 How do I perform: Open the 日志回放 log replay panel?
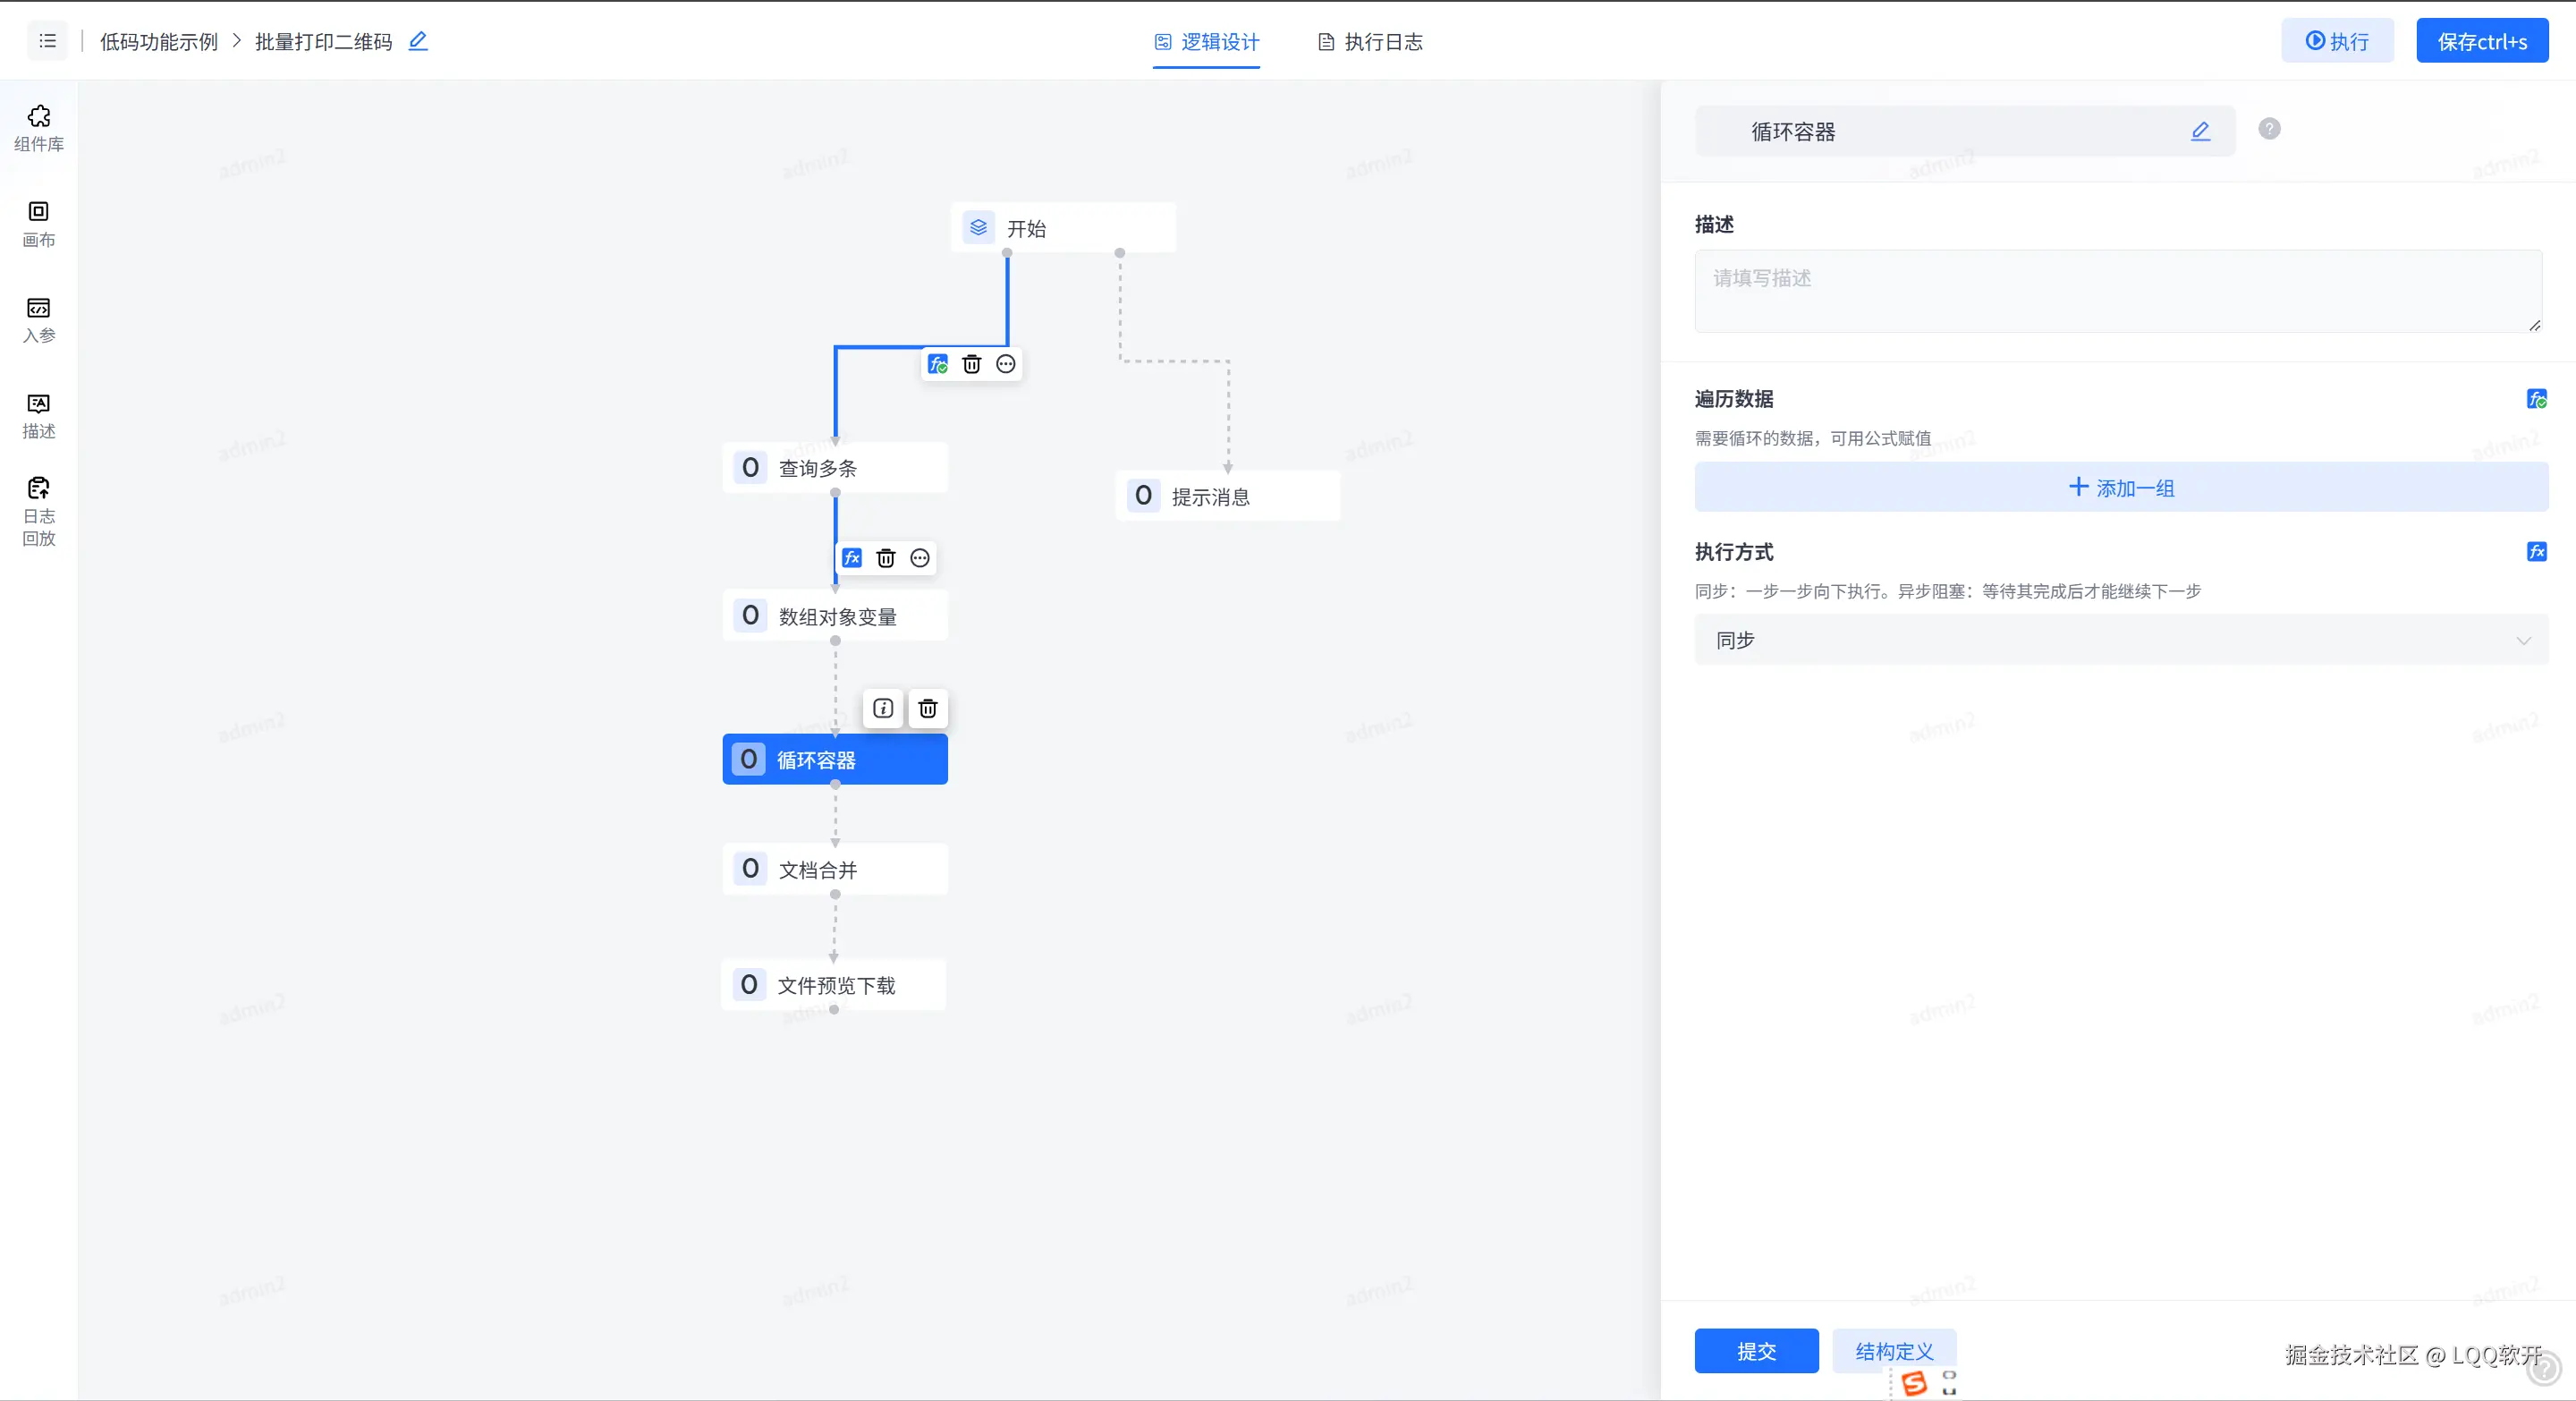click(x=39, y=511)
